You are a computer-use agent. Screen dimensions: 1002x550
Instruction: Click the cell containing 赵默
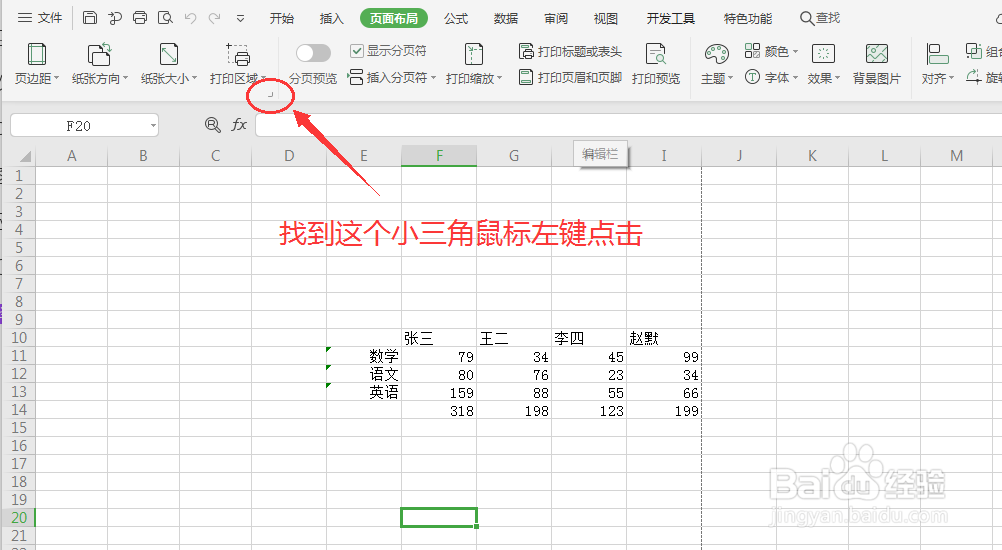click(x=663, y=338)
